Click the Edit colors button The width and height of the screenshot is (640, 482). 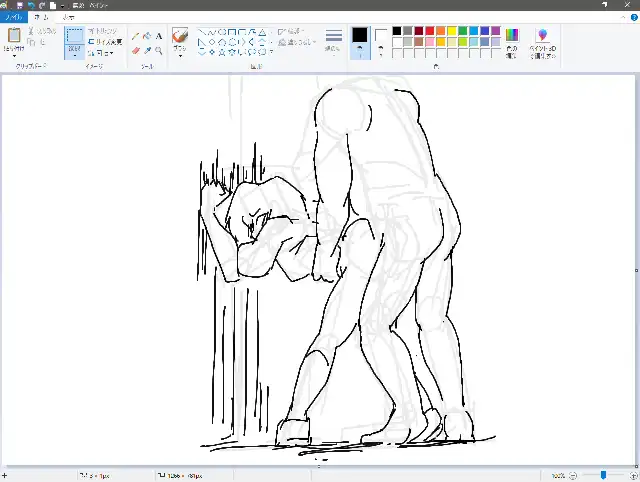pyautogui.click(x=512, y=42)
